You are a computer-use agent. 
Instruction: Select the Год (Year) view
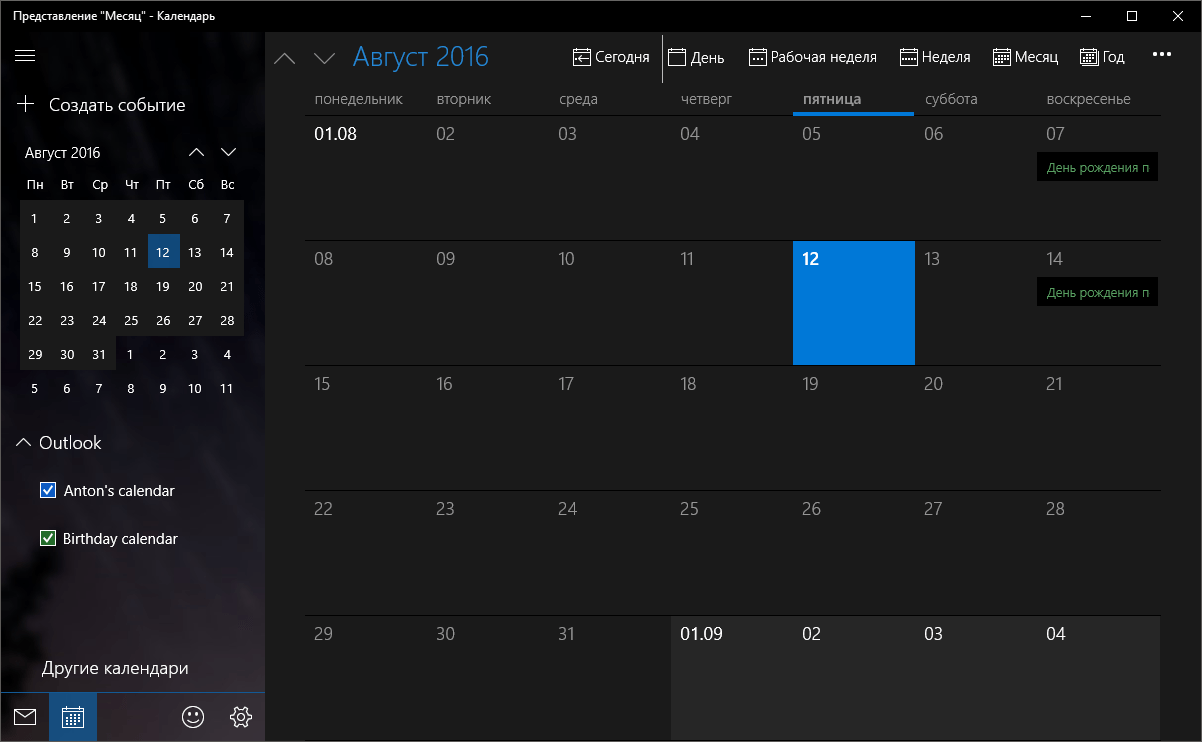(x=1102, y=57)
